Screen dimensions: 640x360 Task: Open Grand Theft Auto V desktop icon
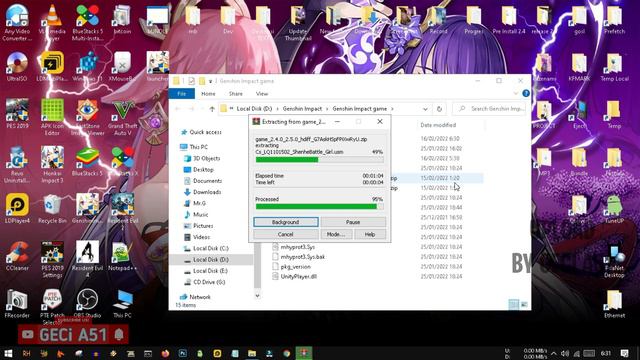(122, 118)
